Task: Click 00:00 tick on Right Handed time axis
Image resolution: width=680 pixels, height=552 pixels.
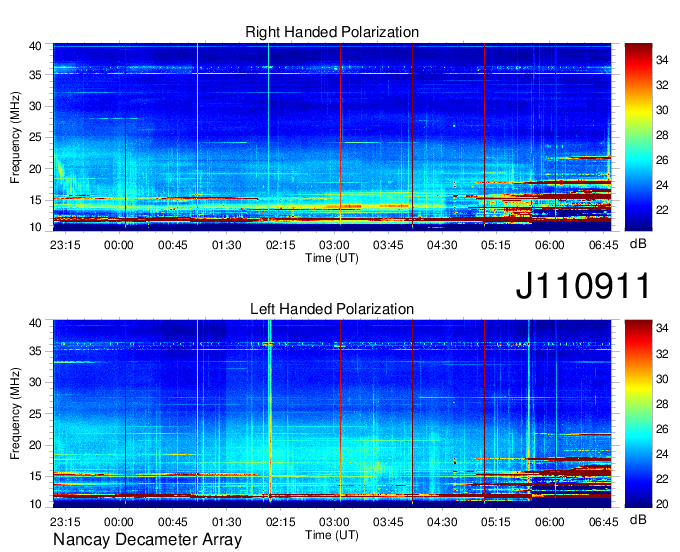Action: 119,245
